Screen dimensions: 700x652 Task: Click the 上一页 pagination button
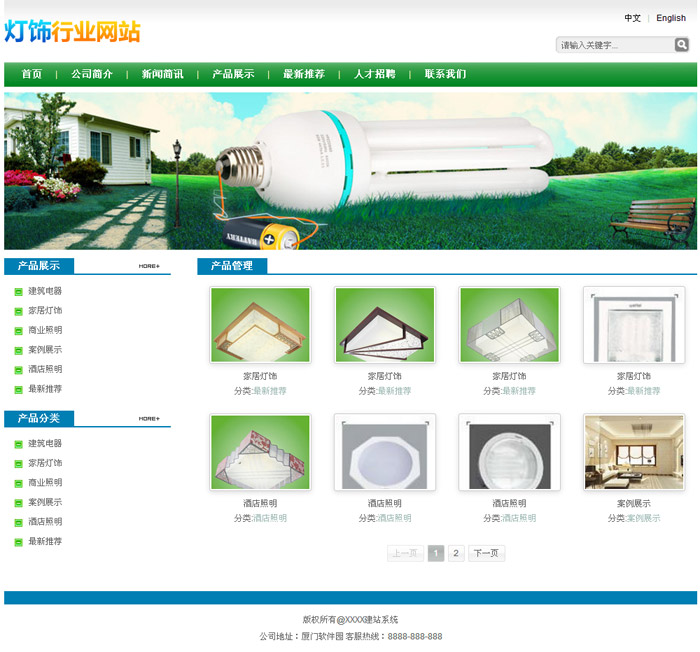[405, 553]
